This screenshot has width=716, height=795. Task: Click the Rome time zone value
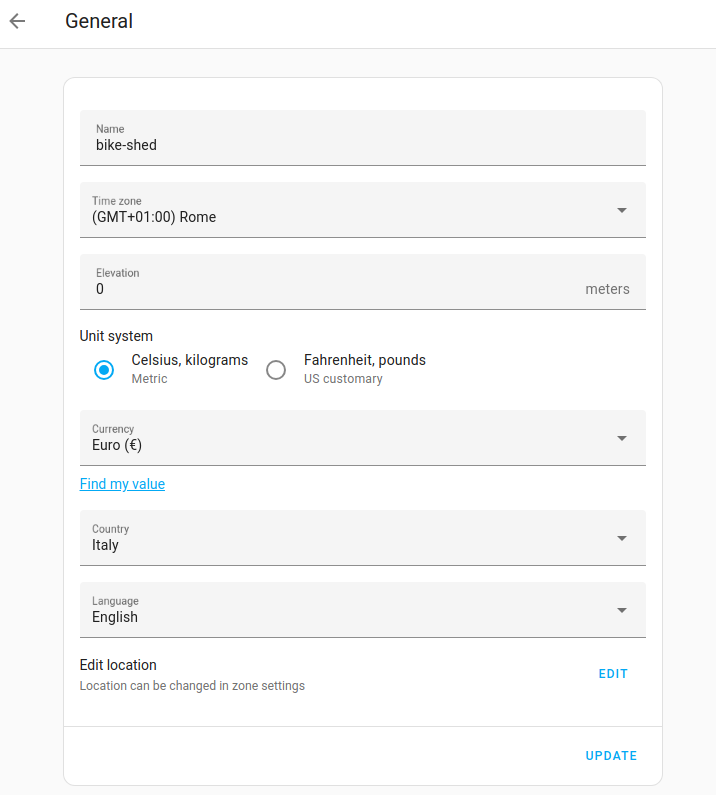click(154, 217)
